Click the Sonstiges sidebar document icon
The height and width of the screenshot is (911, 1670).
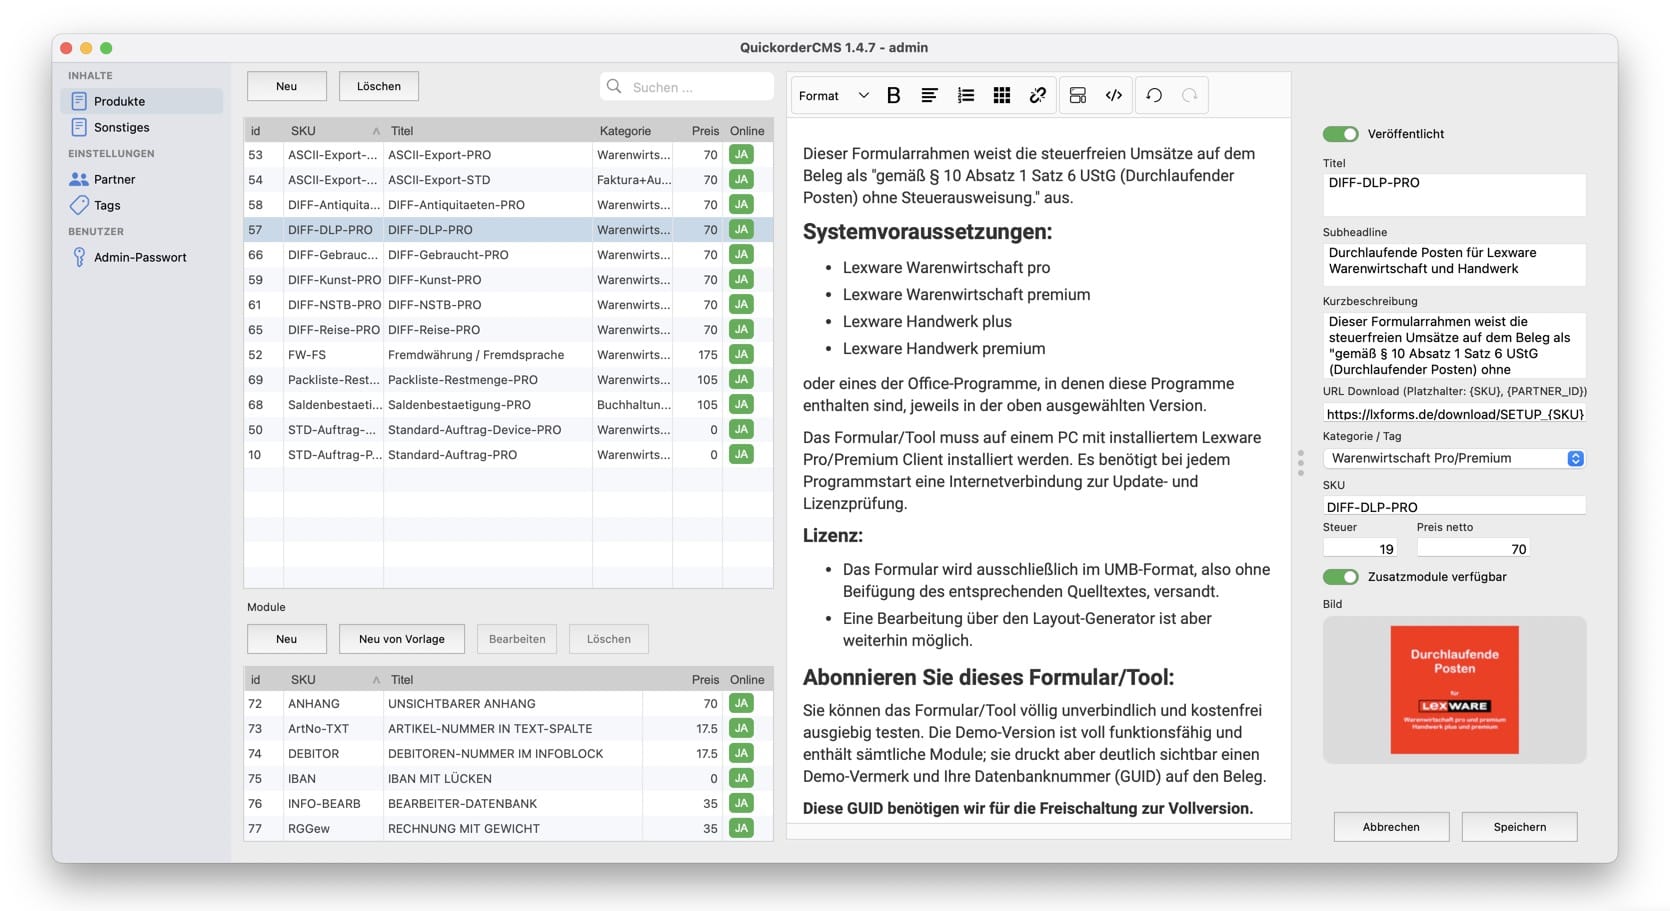pyautogui.click(x=79, y=127)
